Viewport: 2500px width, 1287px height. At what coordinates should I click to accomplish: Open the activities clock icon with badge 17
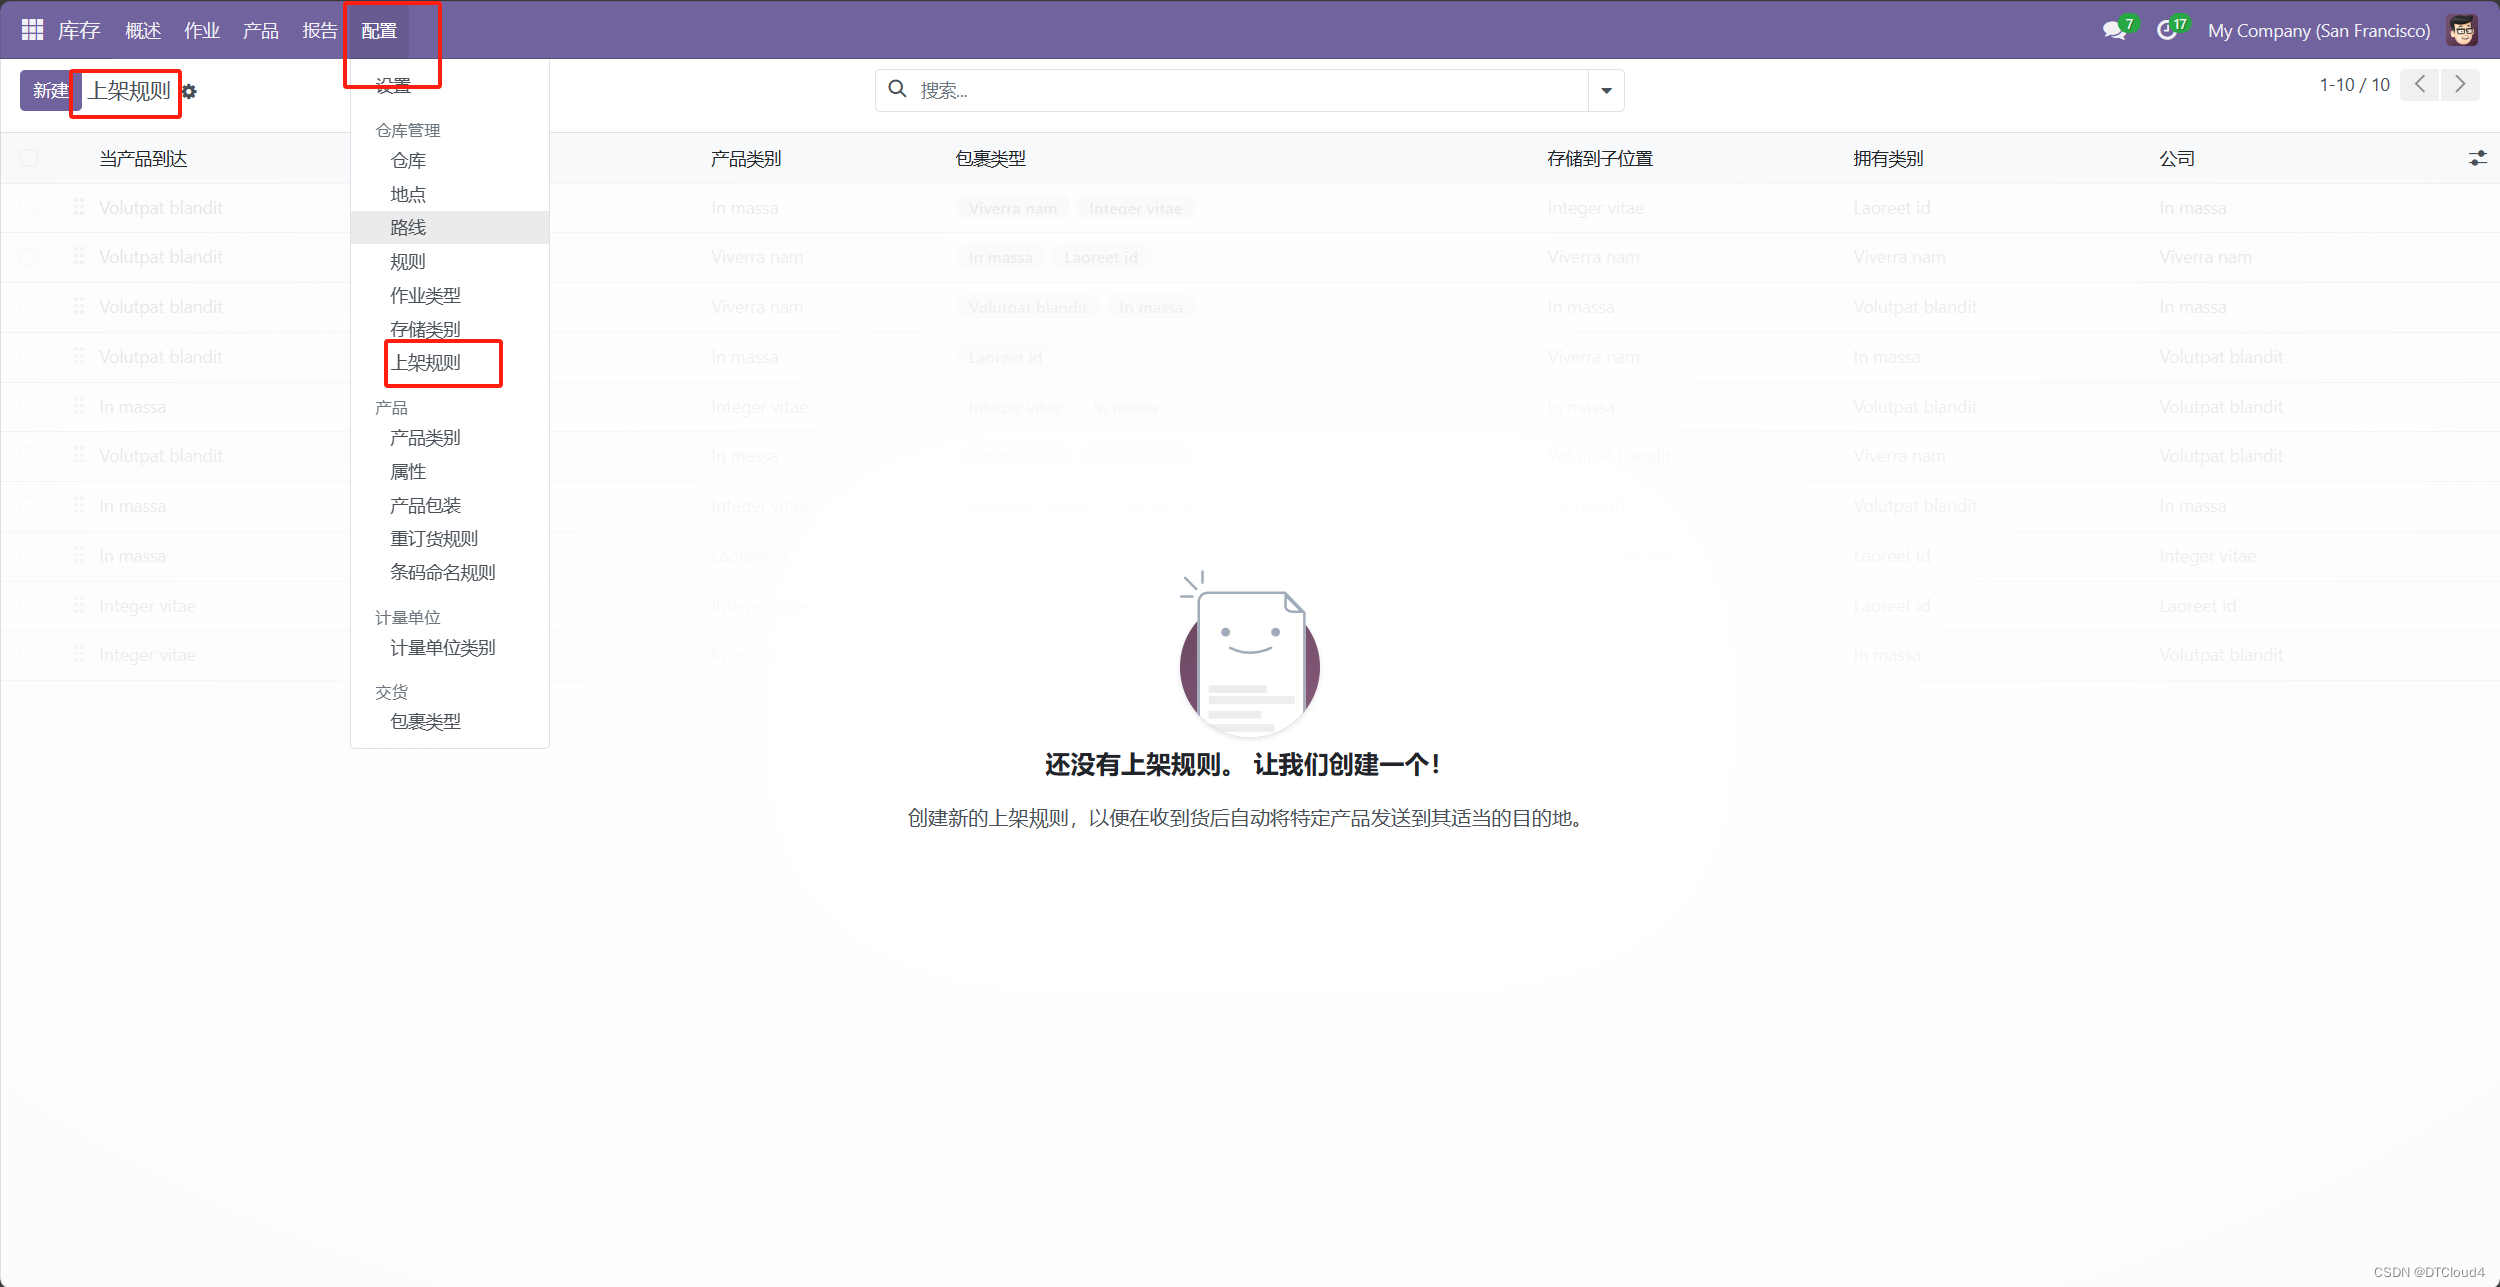pos(2167,31)
